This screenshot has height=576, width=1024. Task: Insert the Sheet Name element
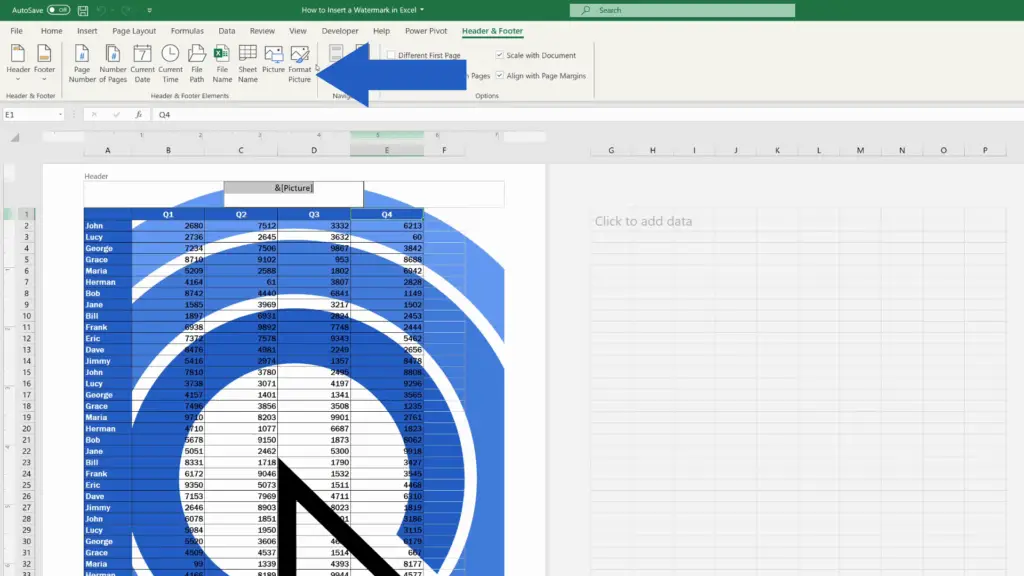[248, 63]
